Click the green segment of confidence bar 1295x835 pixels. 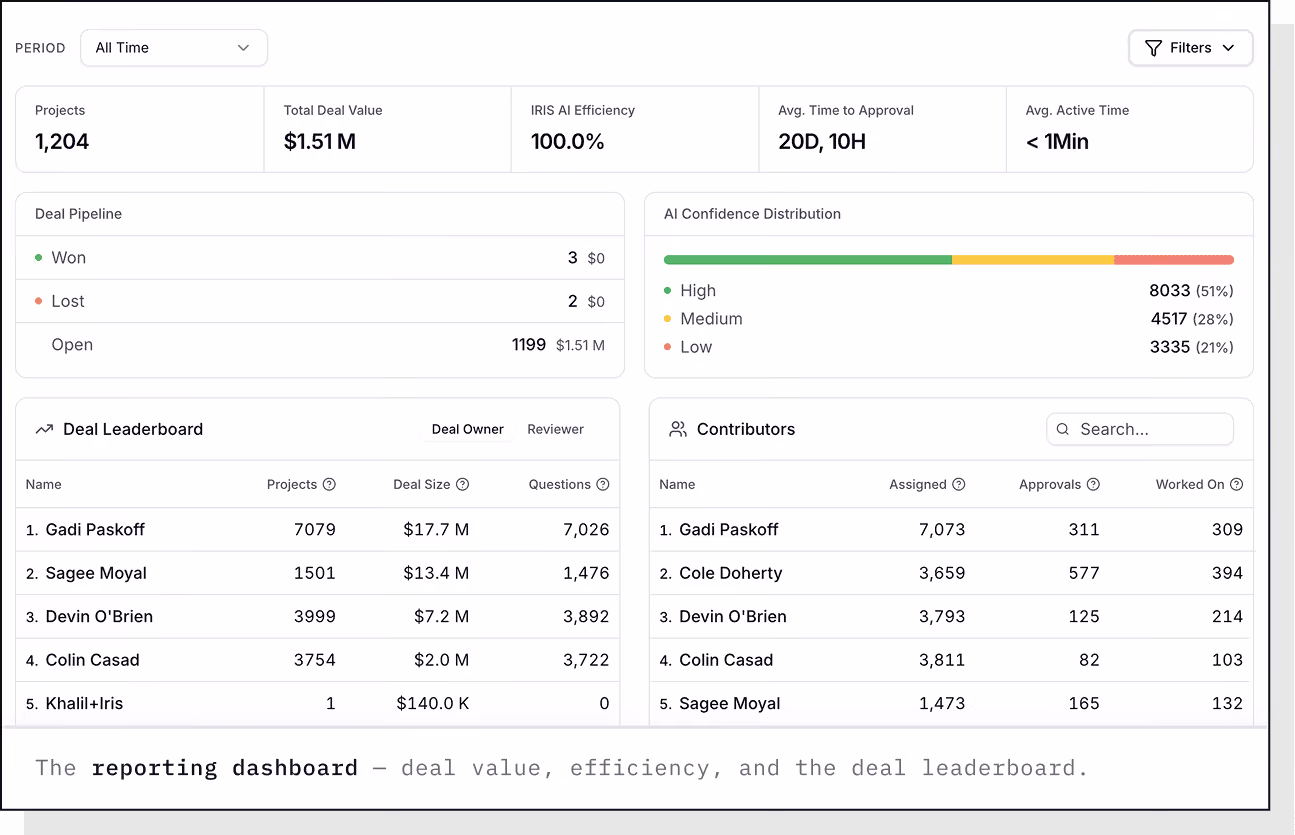pyautogui.click(x=807, y=260)
